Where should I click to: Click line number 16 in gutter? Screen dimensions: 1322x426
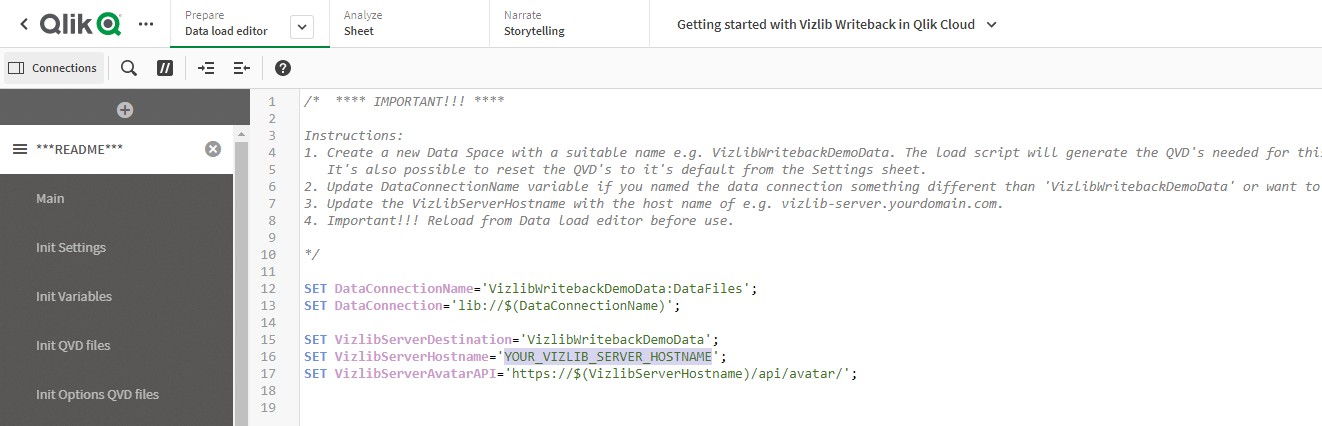[268, 356]
